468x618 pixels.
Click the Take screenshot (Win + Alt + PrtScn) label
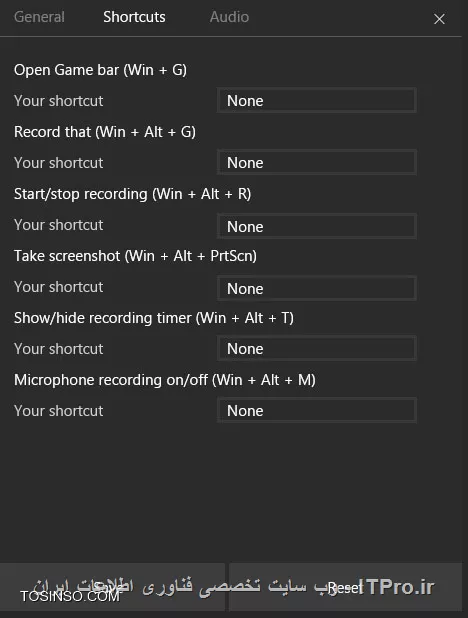135,256
